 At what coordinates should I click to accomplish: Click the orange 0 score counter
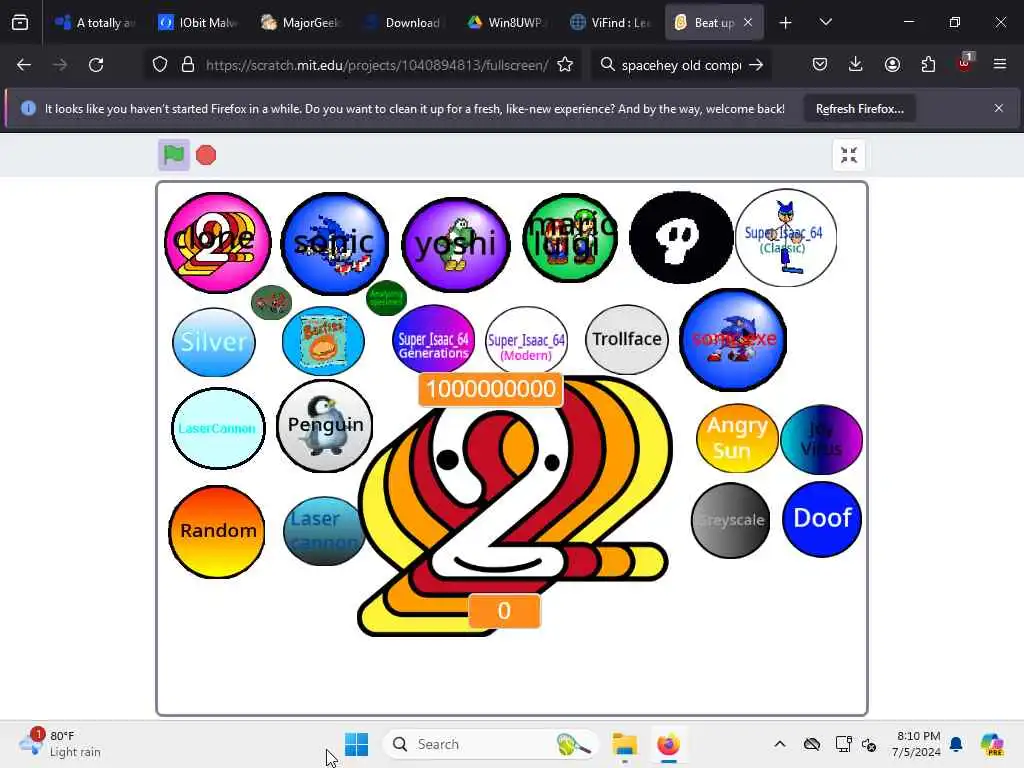pyautogui.click(x=504, y=611)
